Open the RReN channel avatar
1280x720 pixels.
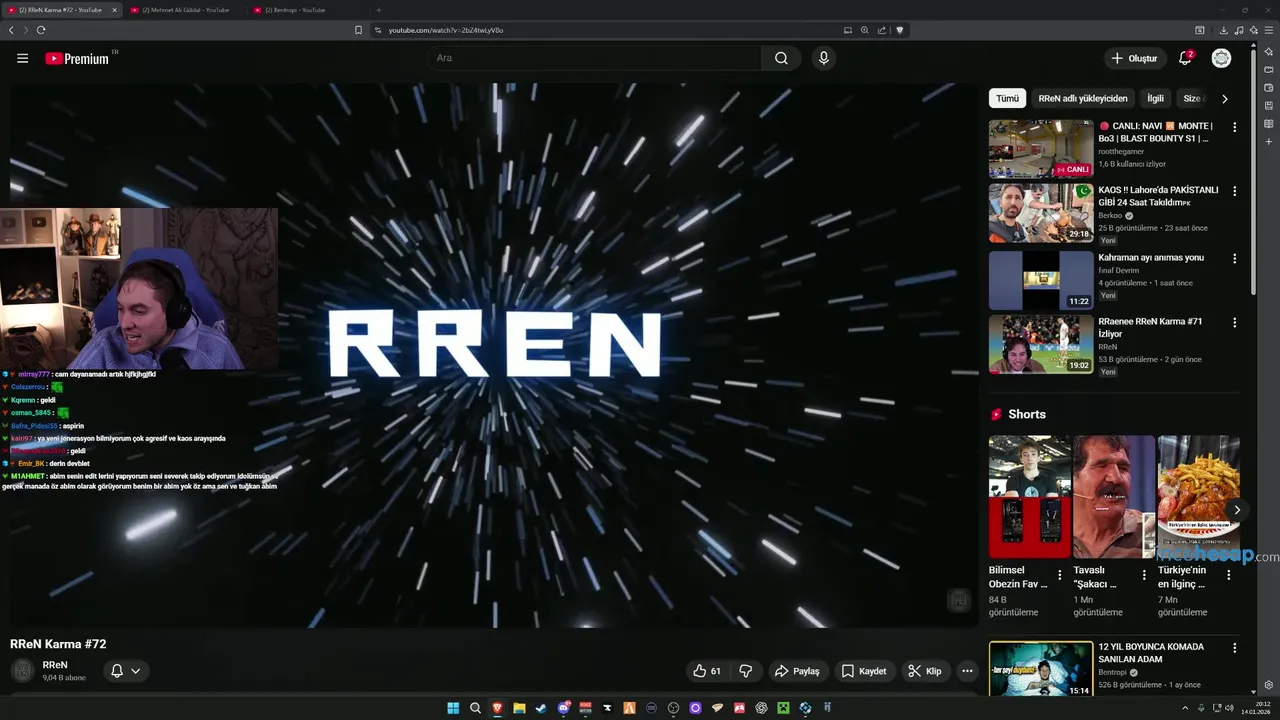[x=22, y=670]
